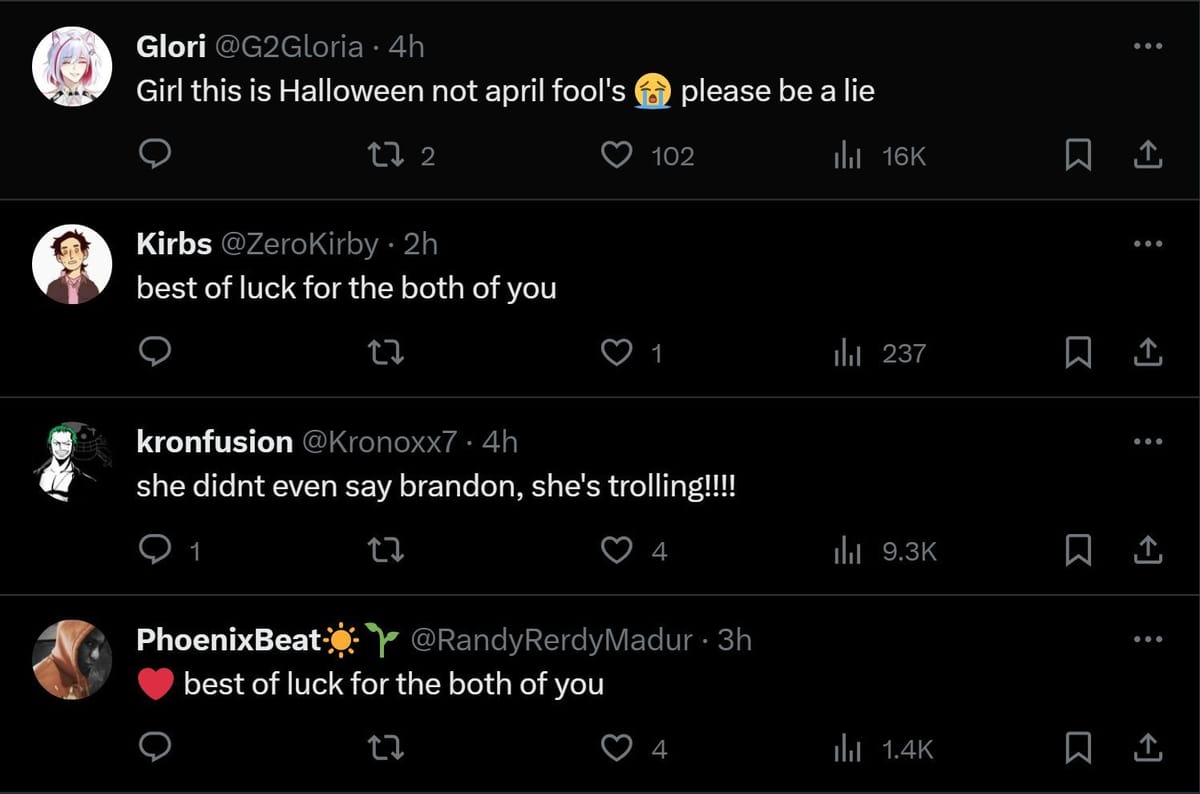Open kronfusion's profile avatar
This screenshot has width=1200, height=794.
click(70, 461)
